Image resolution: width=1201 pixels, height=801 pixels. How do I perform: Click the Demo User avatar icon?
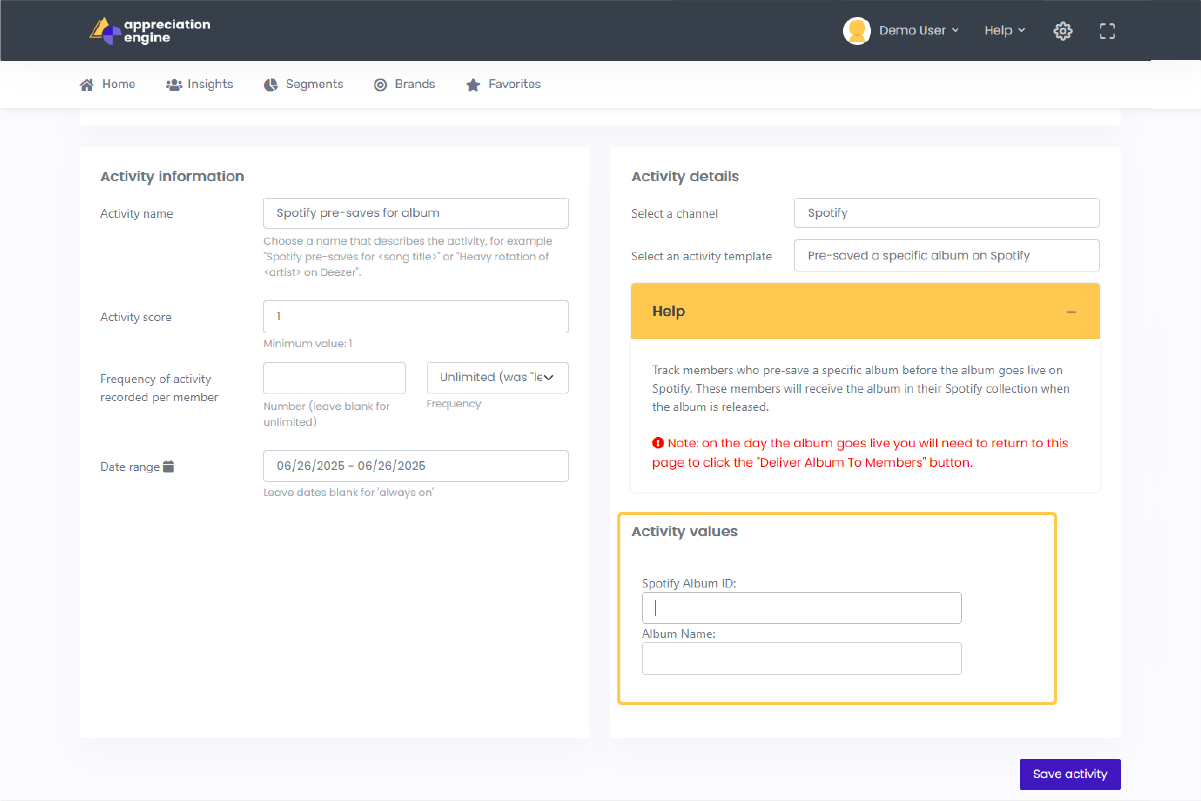(x=857, y=31)
